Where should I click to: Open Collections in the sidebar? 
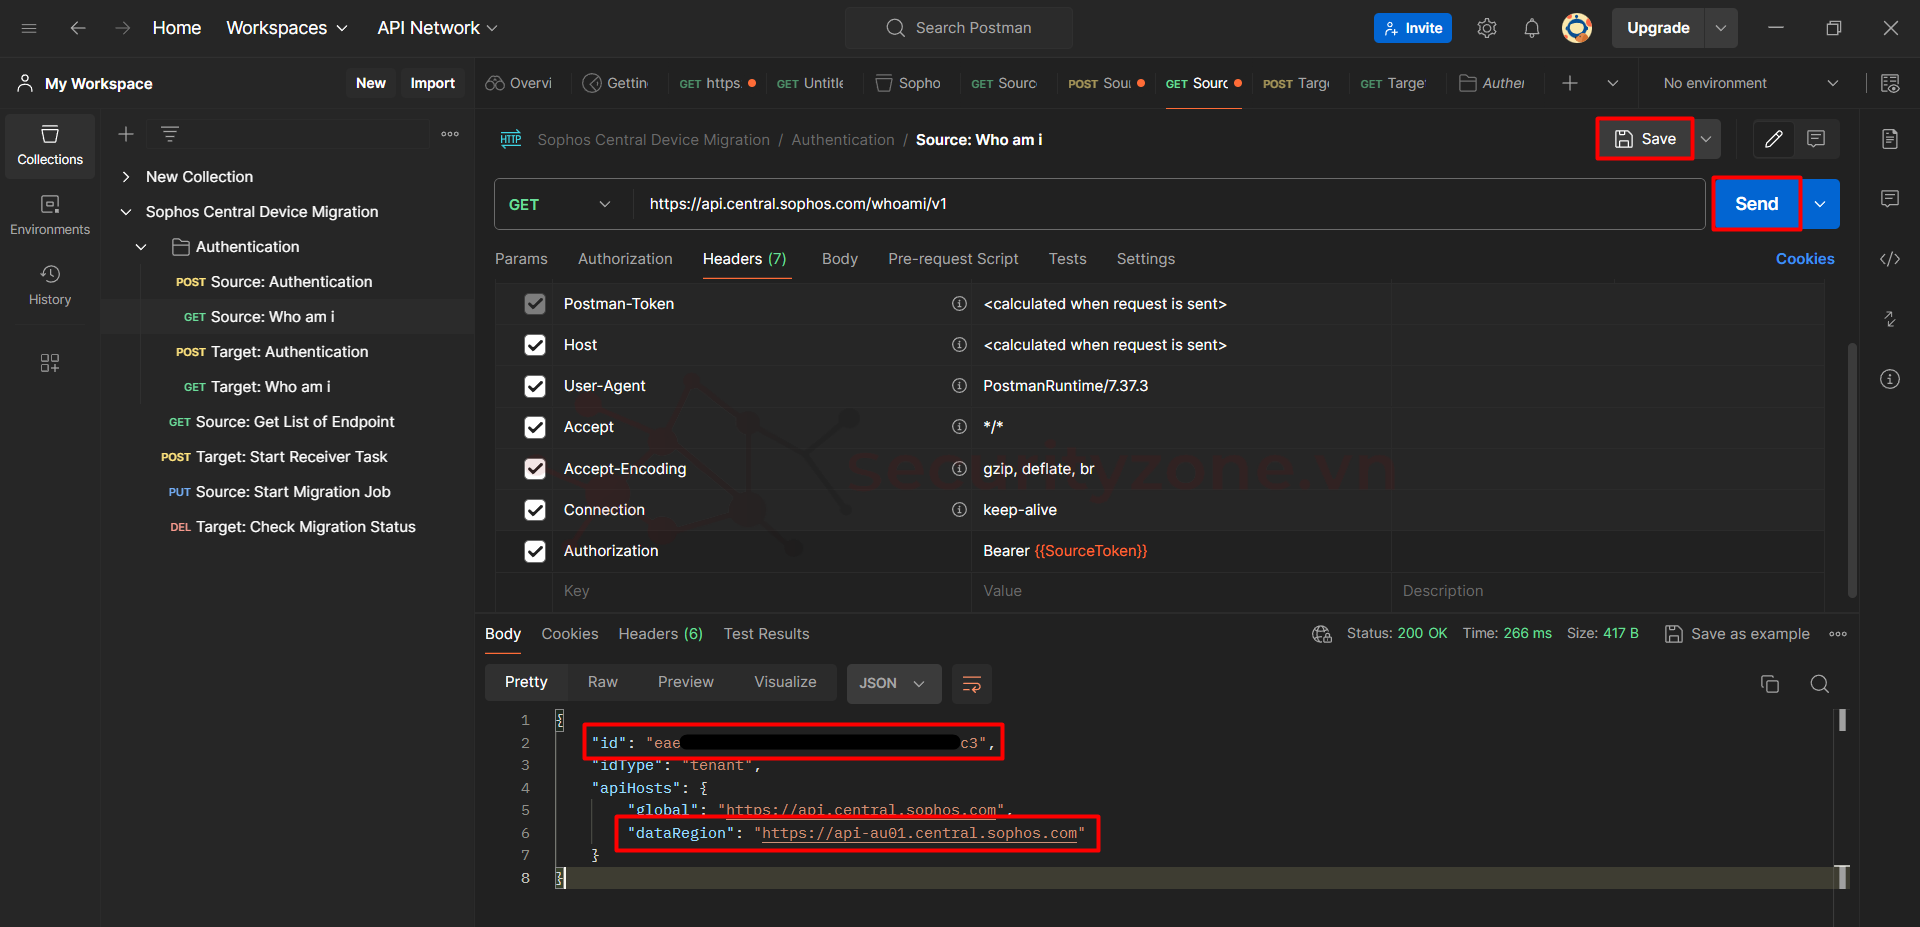(50, 146)
